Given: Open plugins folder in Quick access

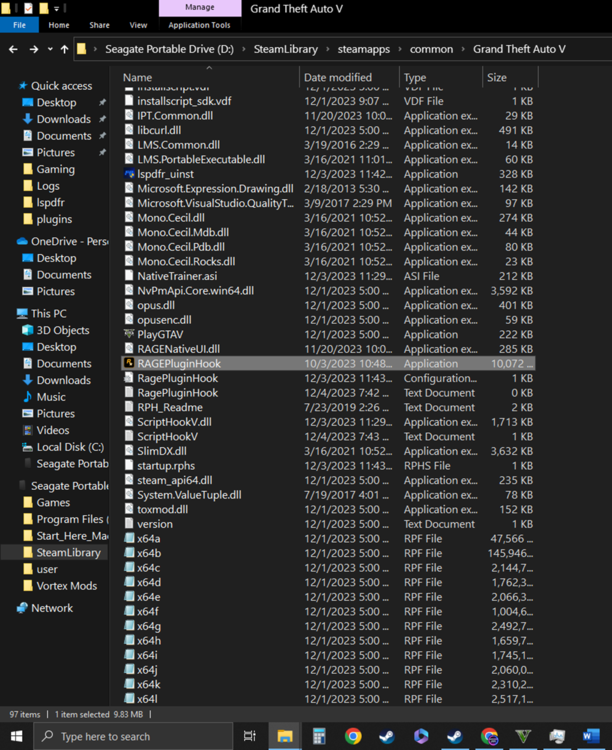Looking at the screenshot, I should click(54, 220).
